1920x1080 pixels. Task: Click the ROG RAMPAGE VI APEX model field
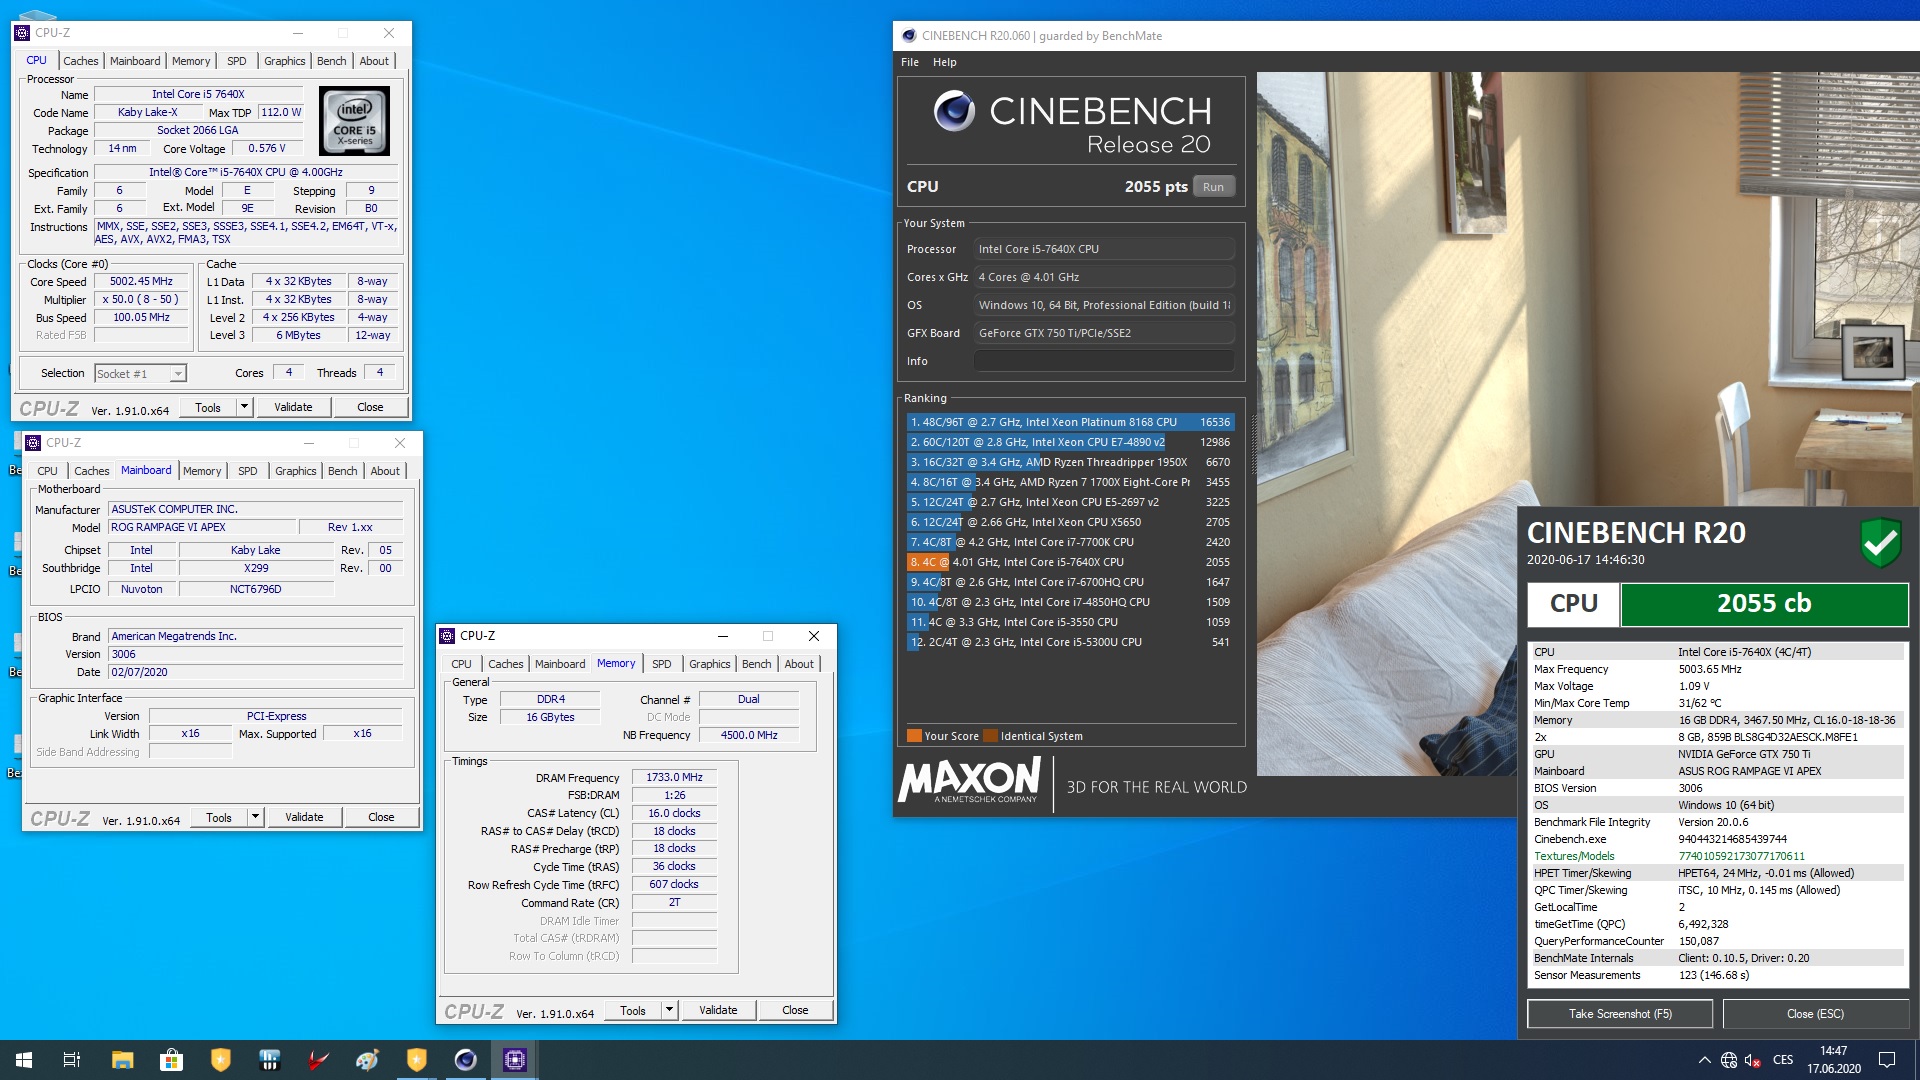203,527
